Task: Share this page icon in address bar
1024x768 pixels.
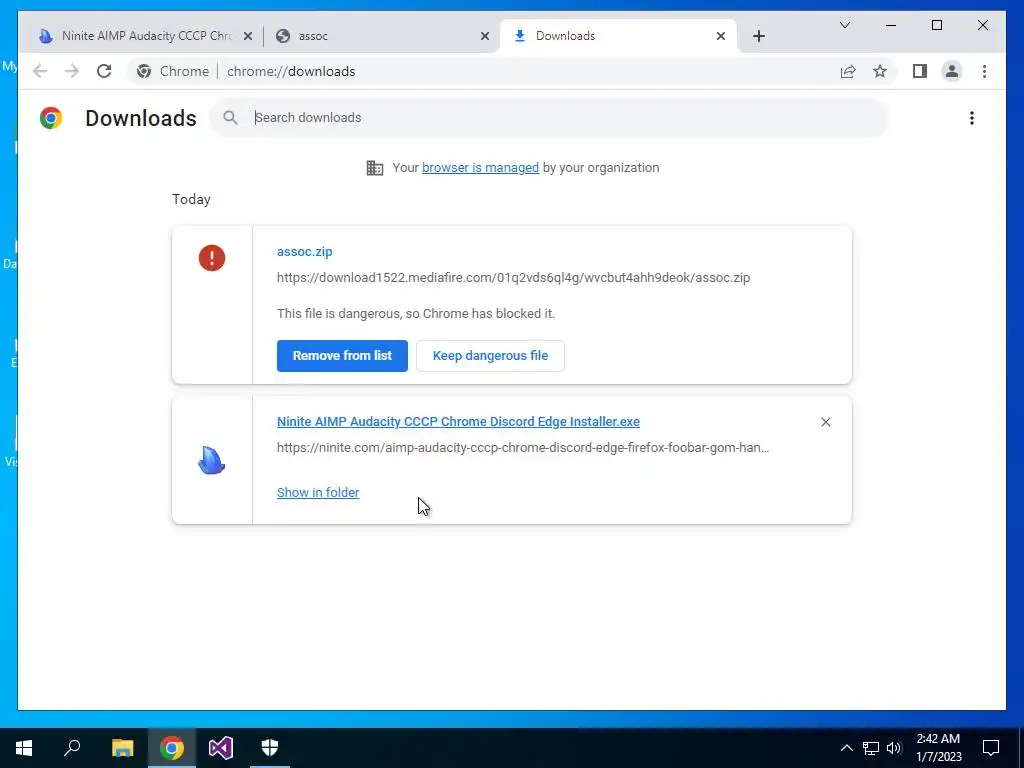Action: click(x=848, y=71)
